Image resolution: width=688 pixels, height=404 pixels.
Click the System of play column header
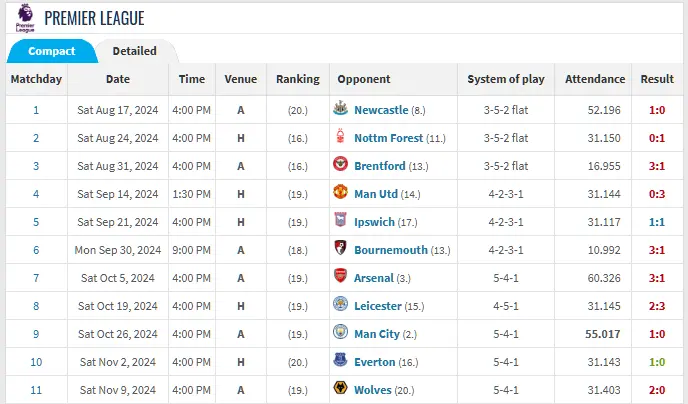click(506, 79)
